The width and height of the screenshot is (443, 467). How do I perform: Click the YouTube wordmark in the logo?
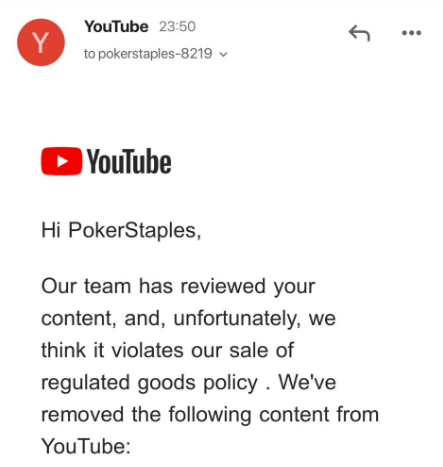129,161
